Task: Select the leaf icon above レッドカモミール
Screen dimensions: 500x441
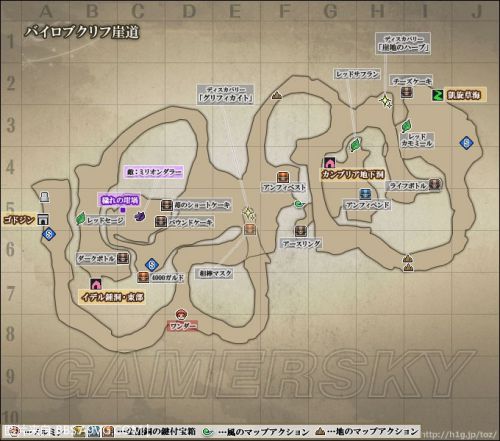Action: pos(407,126)
